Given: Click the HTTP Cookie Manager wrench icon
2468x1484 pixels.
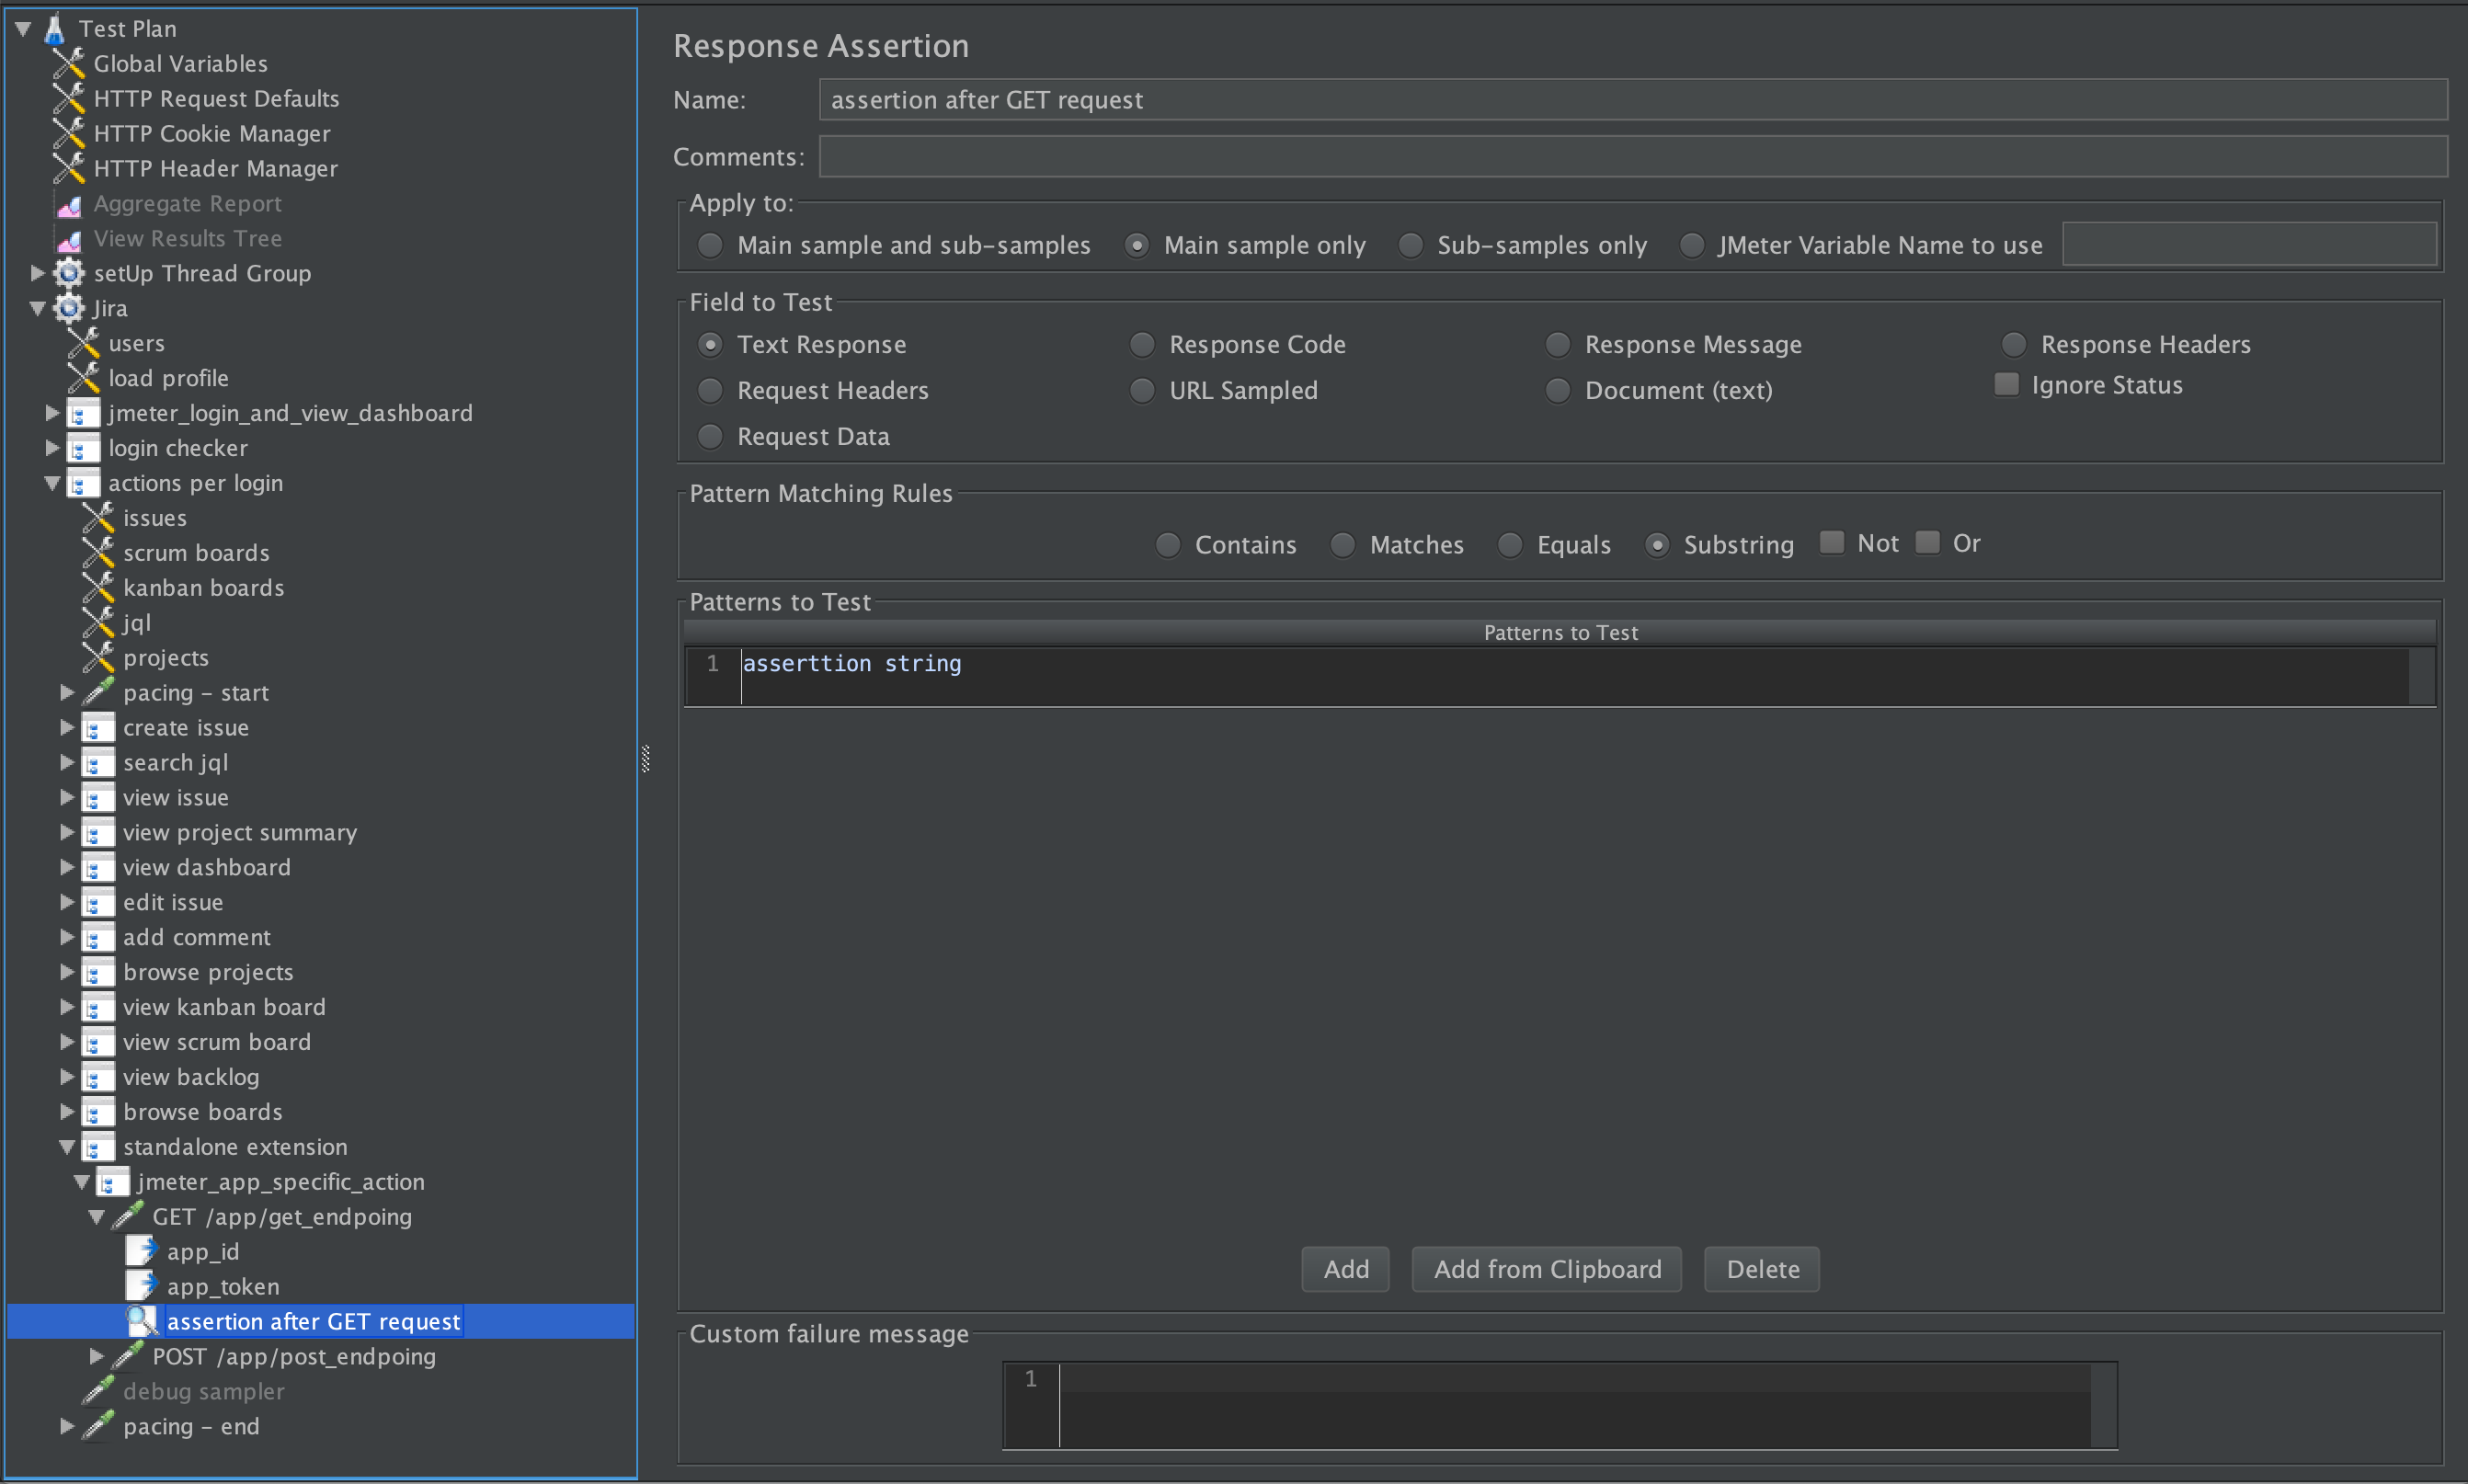Looking at the screenshot, I should [67, 132].
